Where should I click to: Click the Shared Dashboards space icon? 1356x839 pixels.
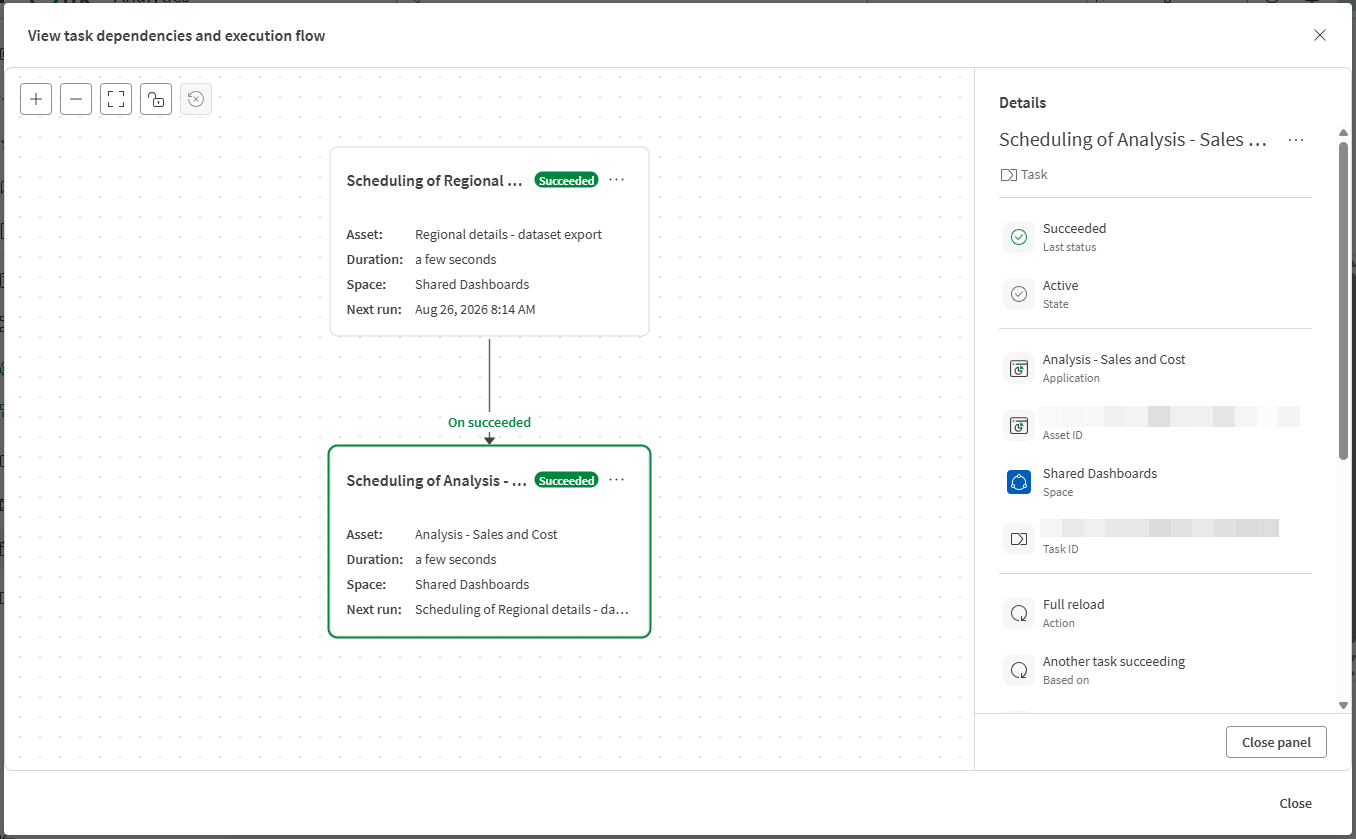[1019, 482]
